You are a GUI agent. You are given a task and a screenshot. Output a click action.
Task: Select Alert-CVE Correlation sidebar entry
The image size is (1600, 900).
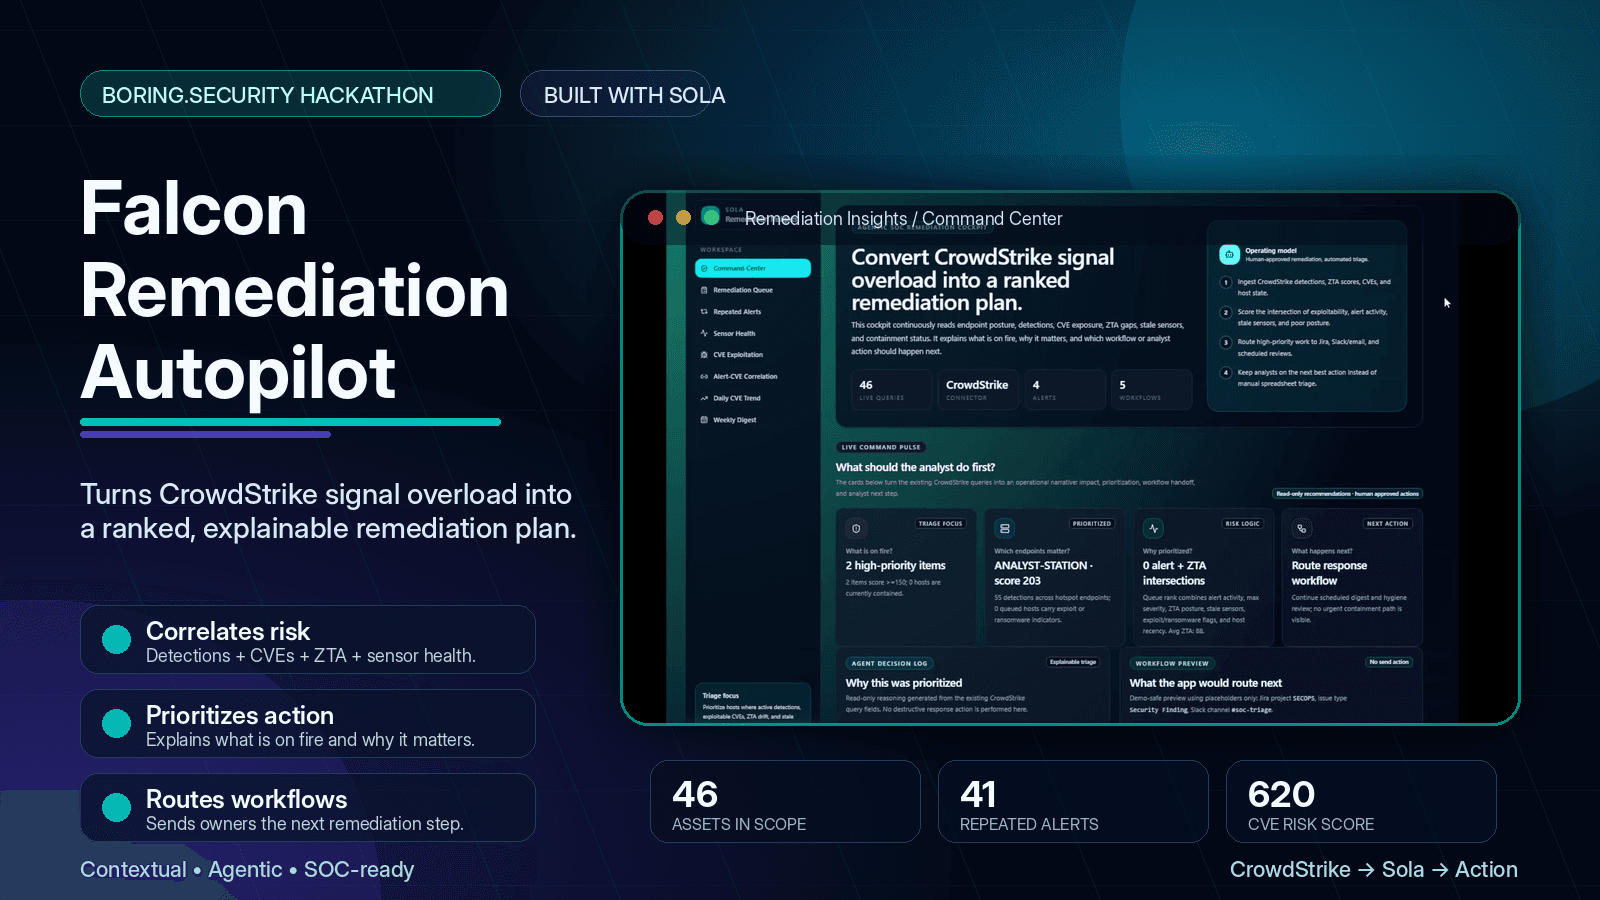tap(753, 377)
